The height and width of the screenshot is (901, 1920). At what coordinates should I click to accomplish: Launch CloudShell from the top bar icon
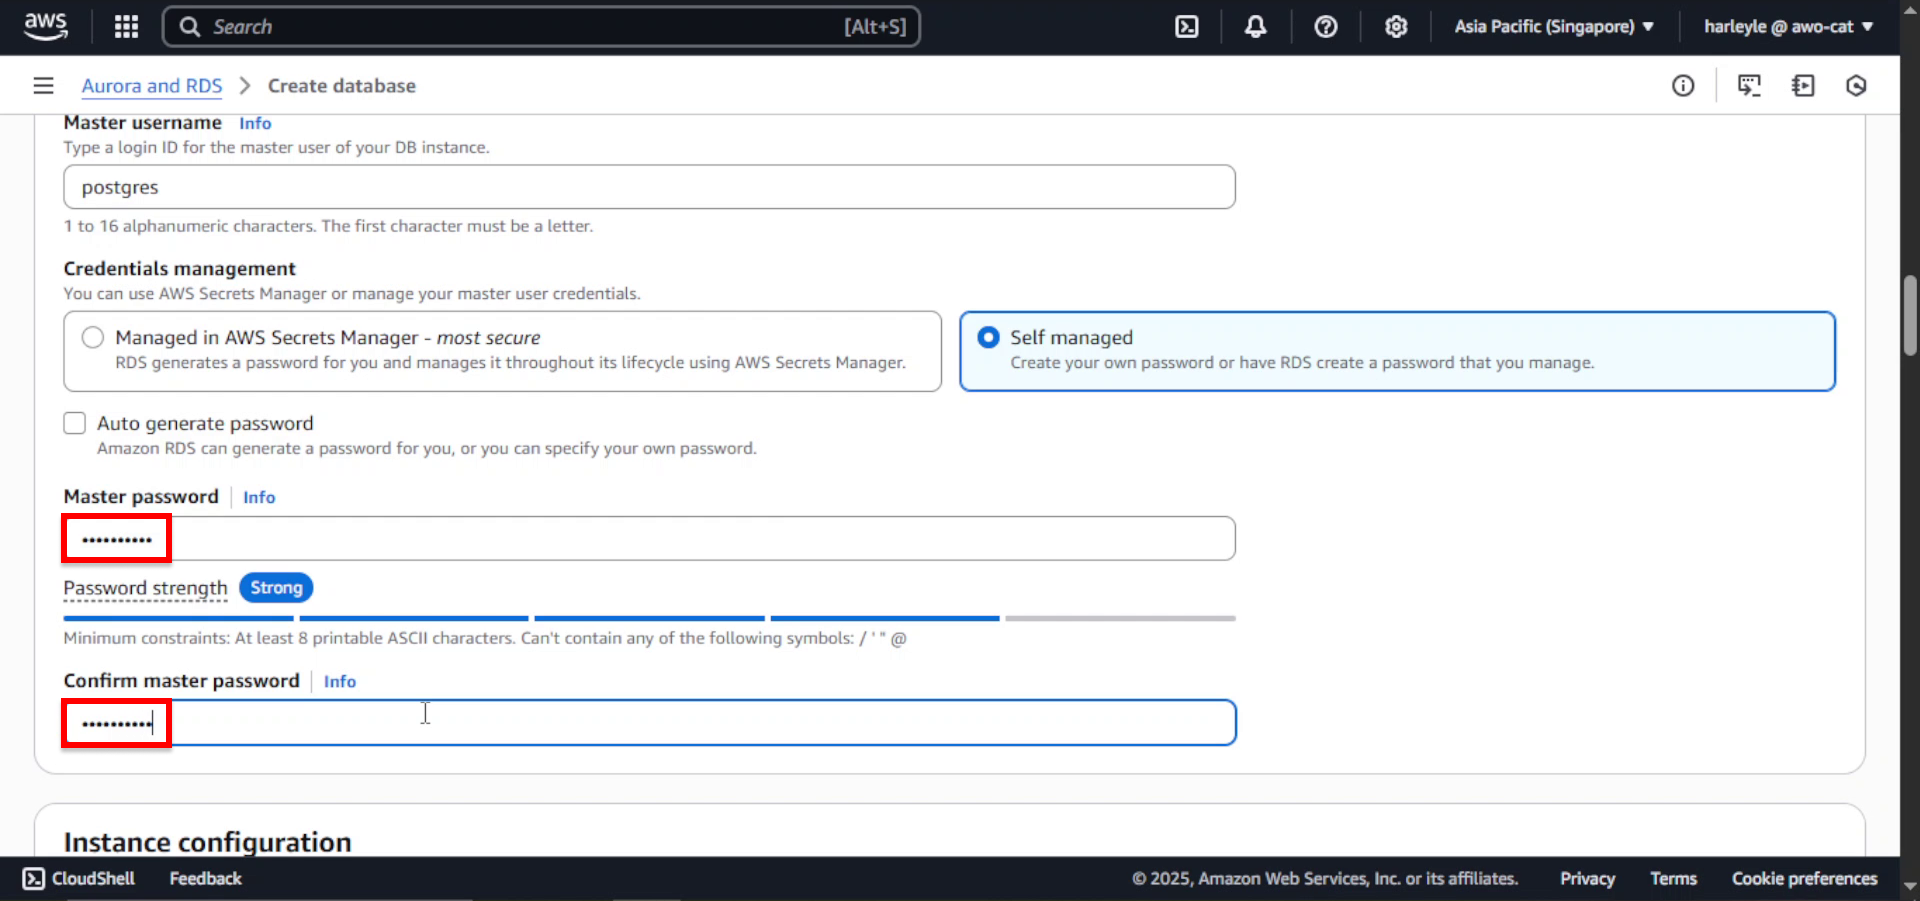(x=1186, y=27)
